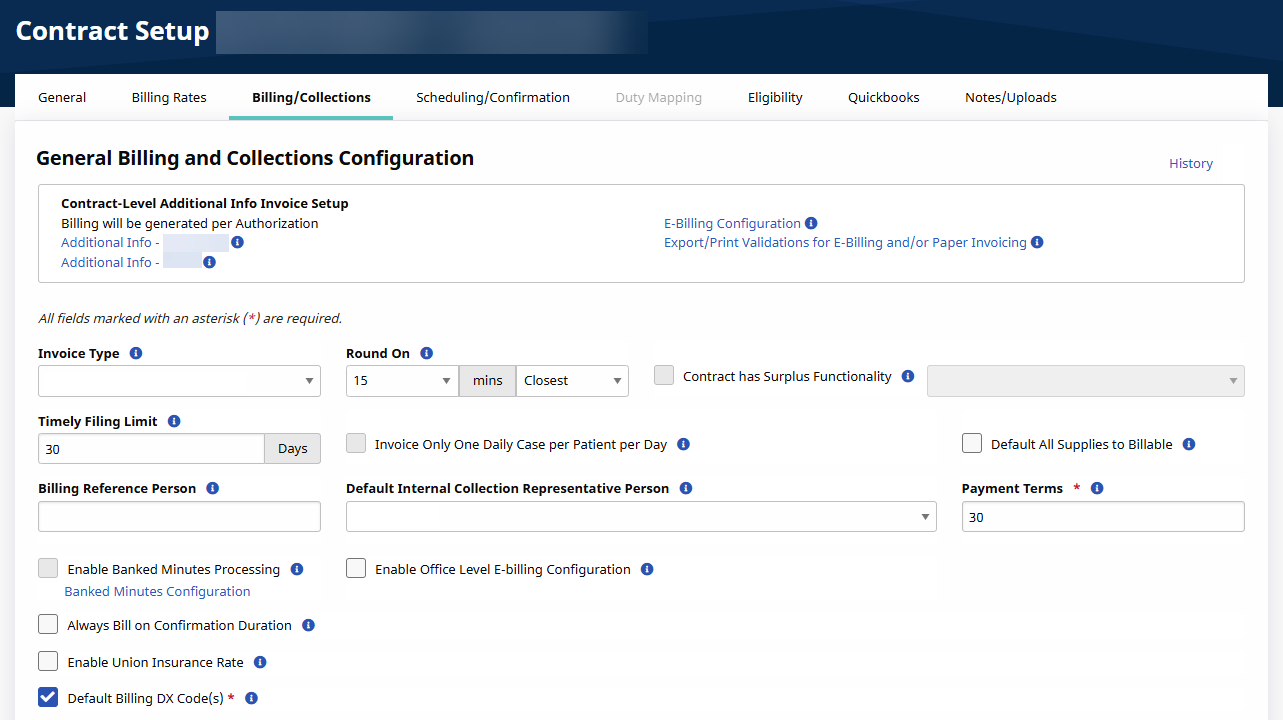View the History link
The height and width of the screenshot is (720, 1283).
pyautogui.click(x=1190, y=163)
